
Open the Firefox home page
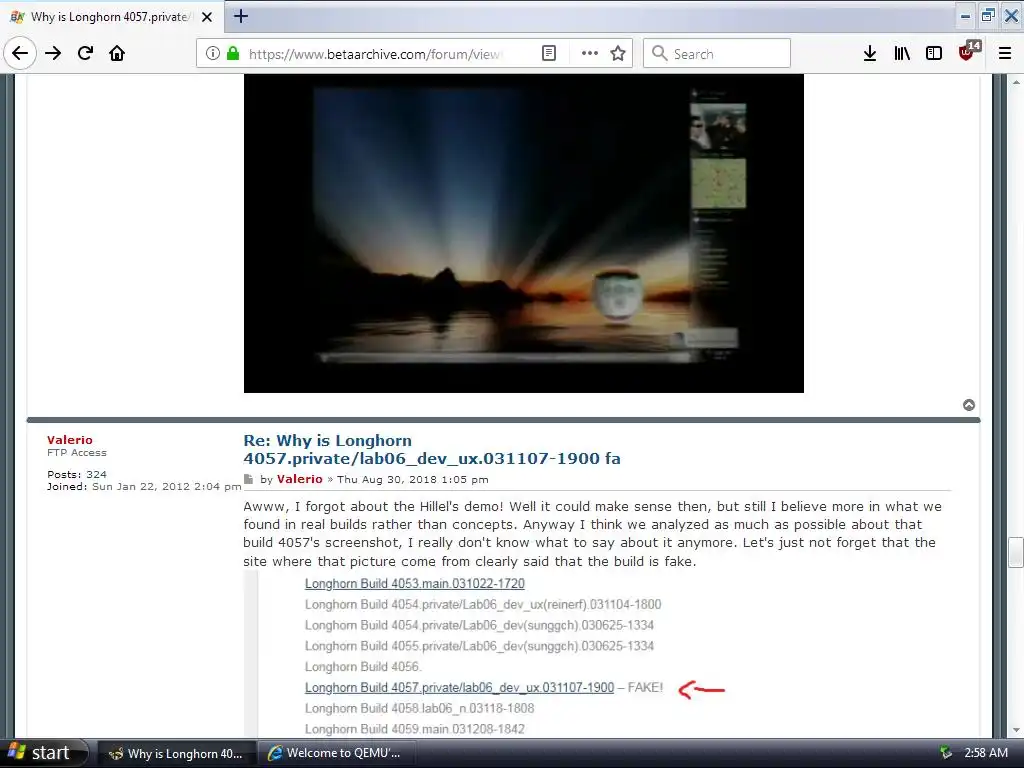[117, 53]
